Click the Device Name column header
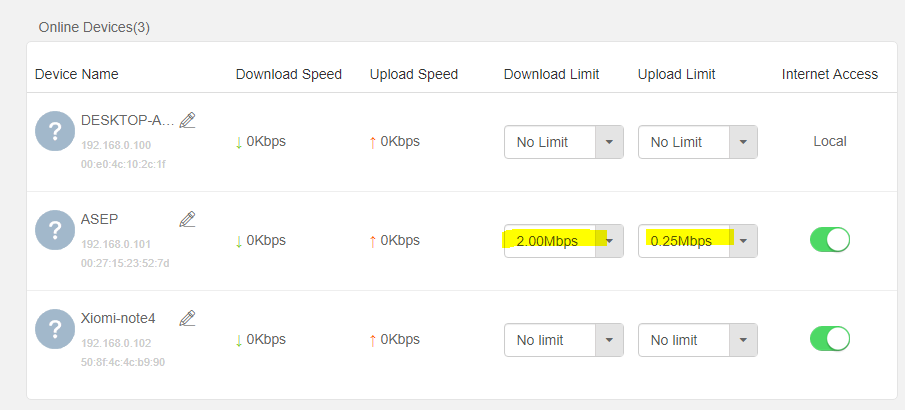905x410 pixels. coord(77,74)
